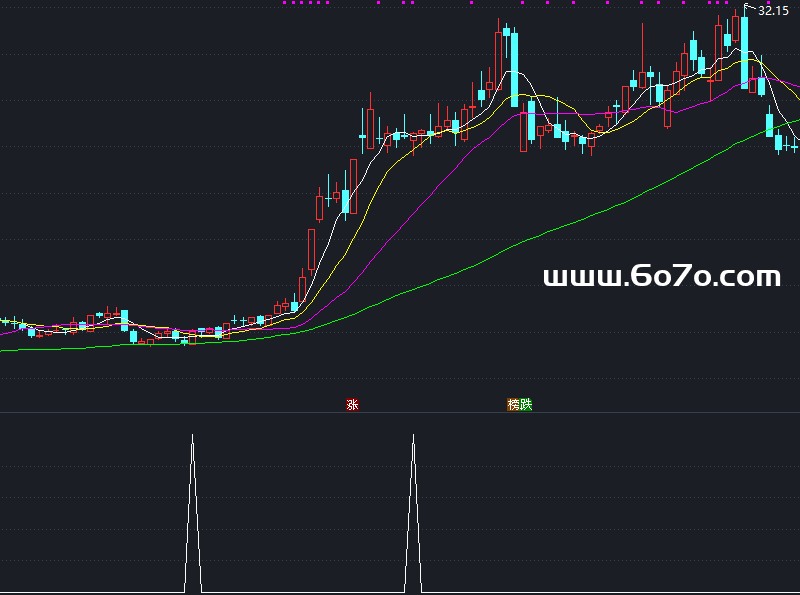Click the small arrow pointing to the 32.15 high
Viewport: 800px width, 595px height.
tap(750, 8)
